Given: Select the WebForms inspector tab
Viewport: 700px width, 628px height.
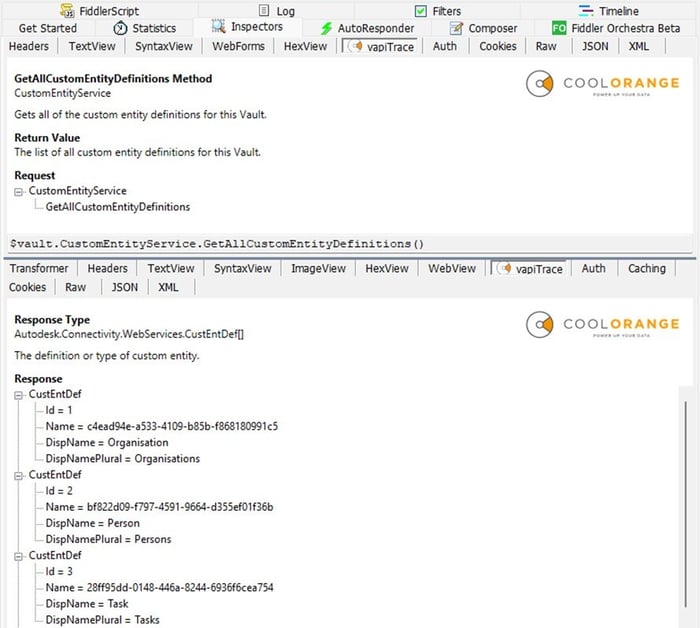Looking at the screenshot, I should point(238,46).
